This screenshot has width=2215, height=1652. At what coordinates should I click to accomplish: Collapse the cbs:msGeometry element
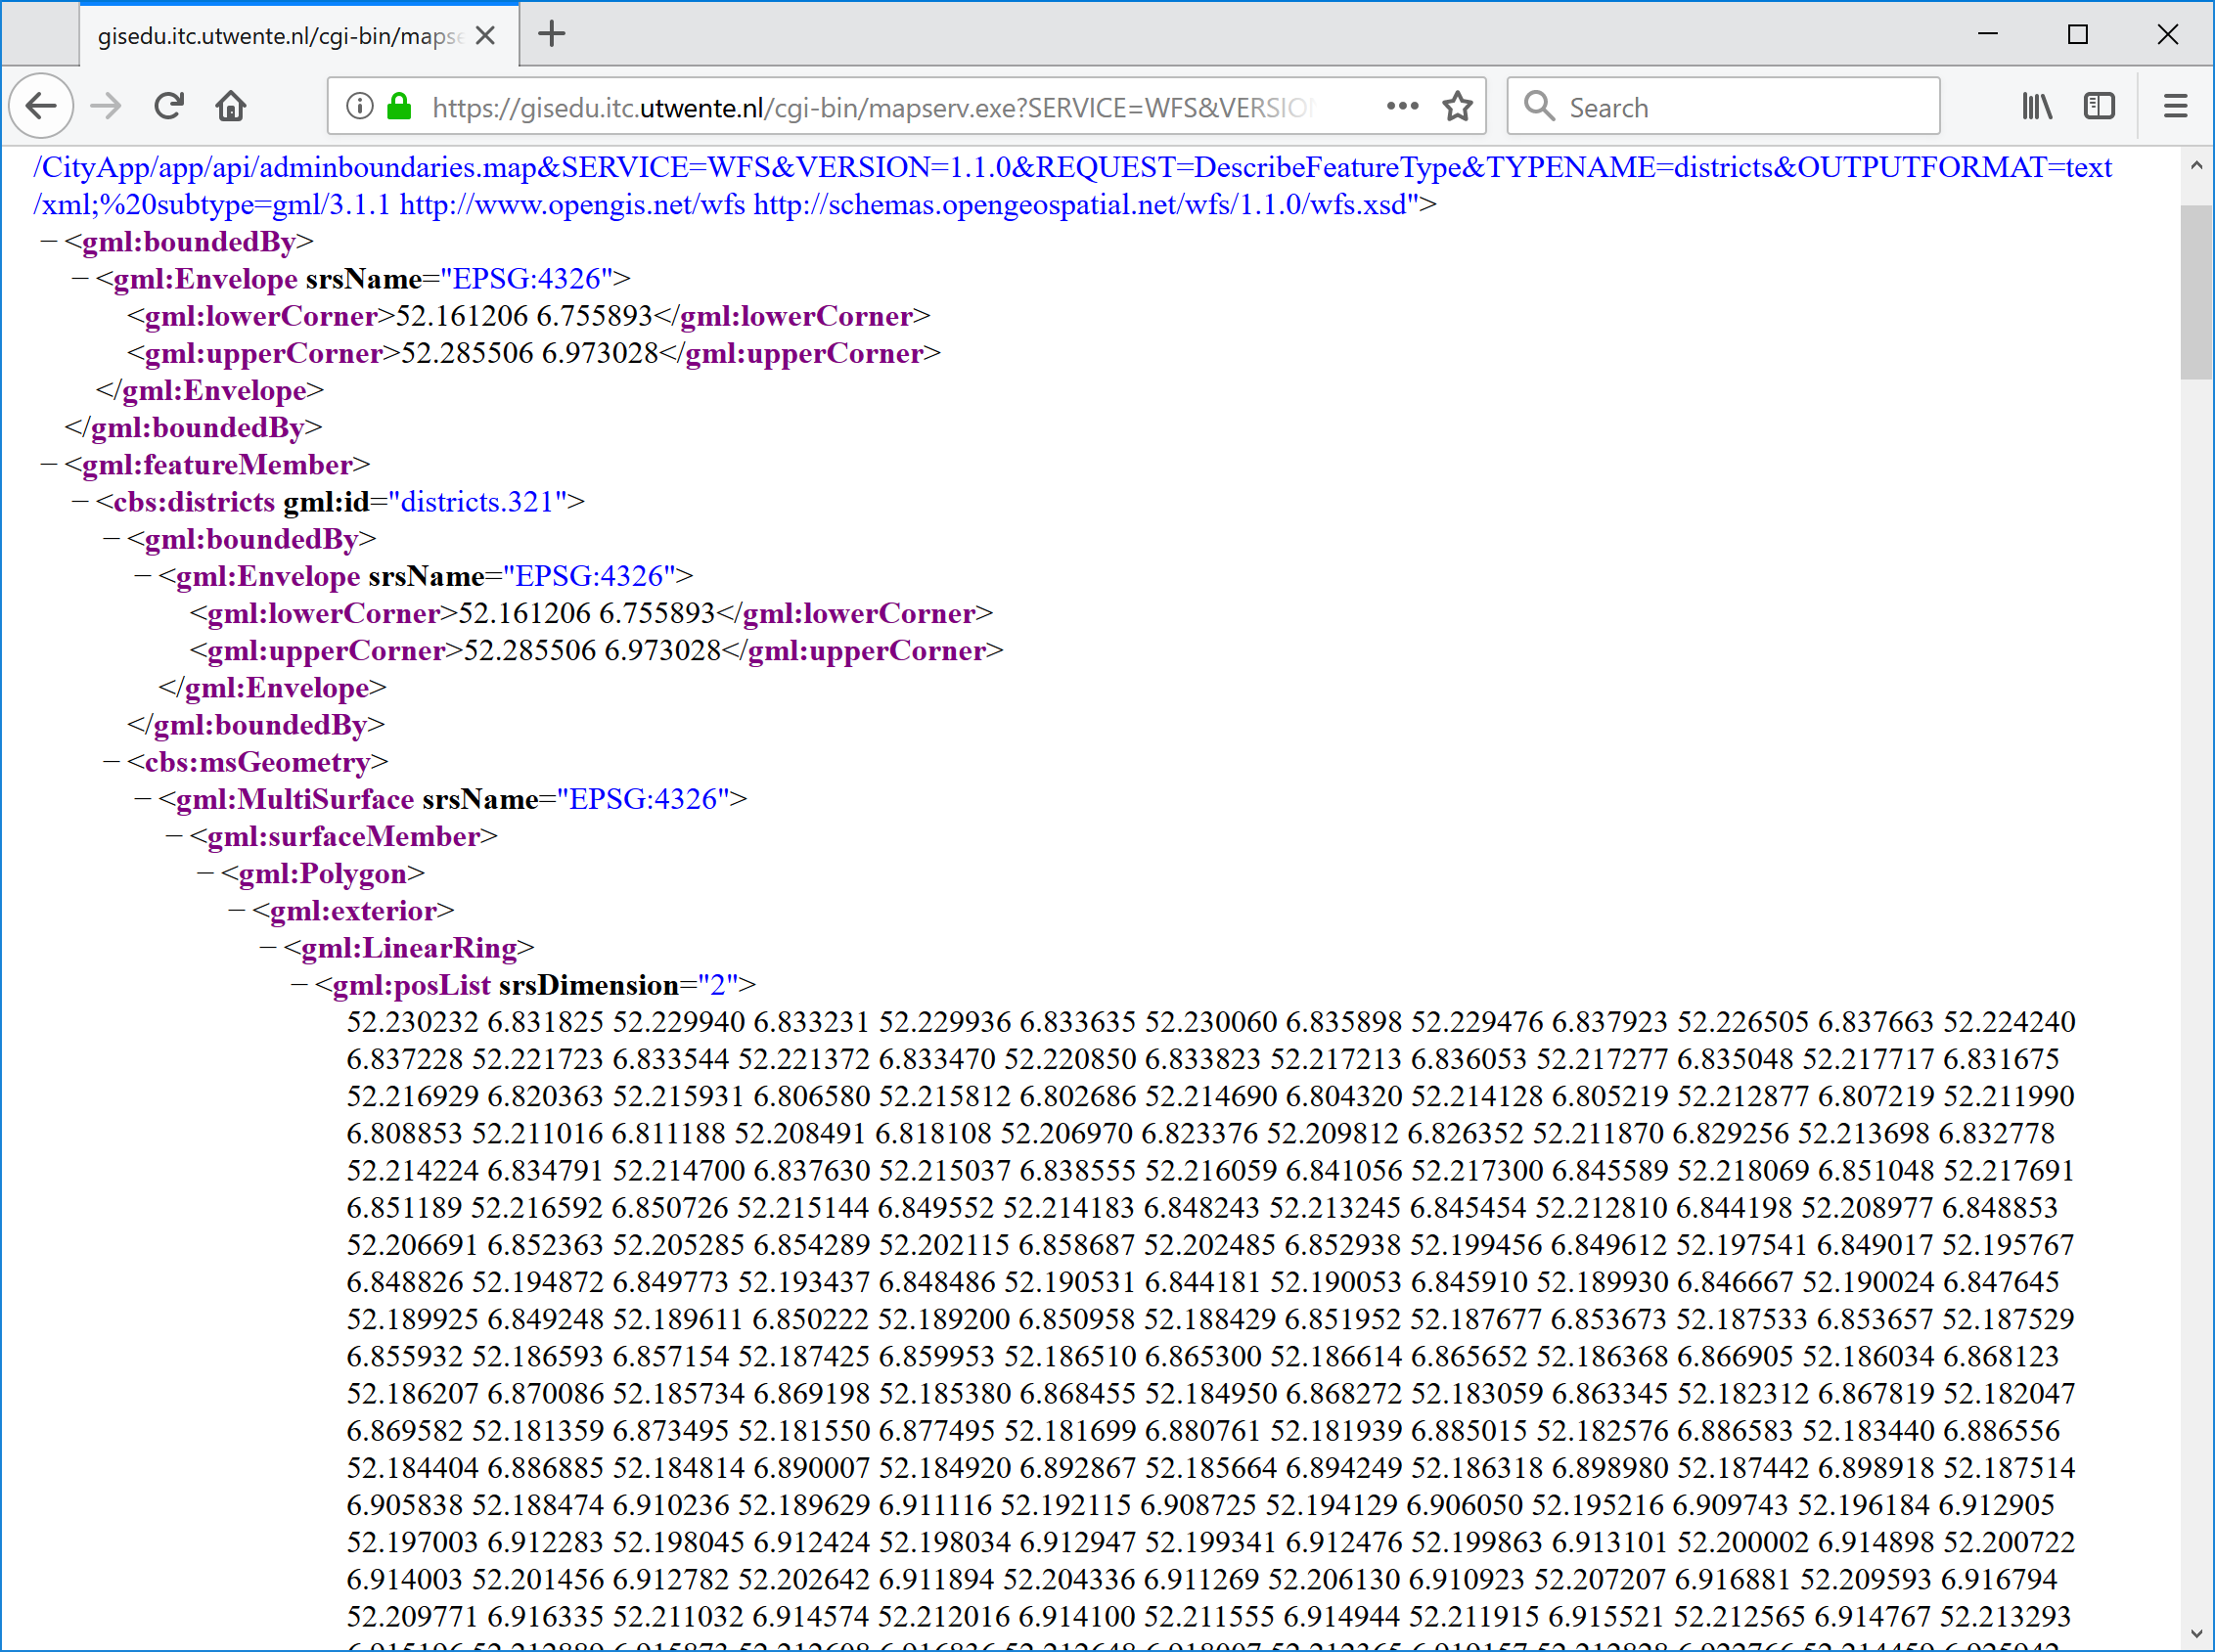(x=111, y=762)
